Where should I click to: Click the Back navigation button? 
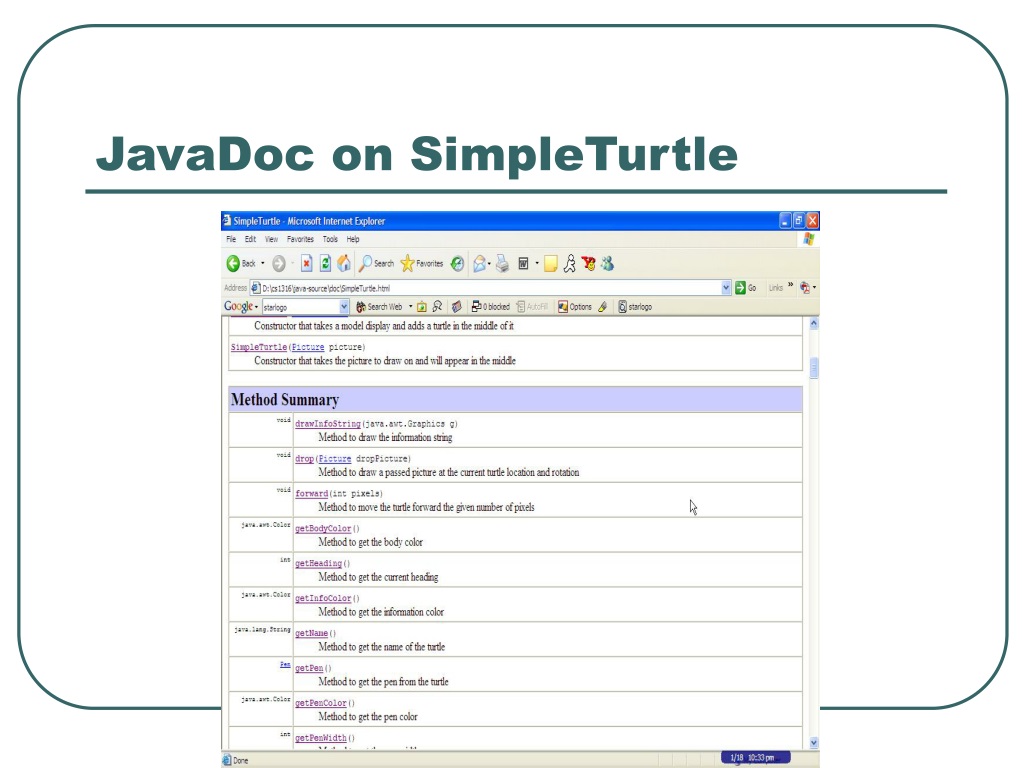(241, 264)
